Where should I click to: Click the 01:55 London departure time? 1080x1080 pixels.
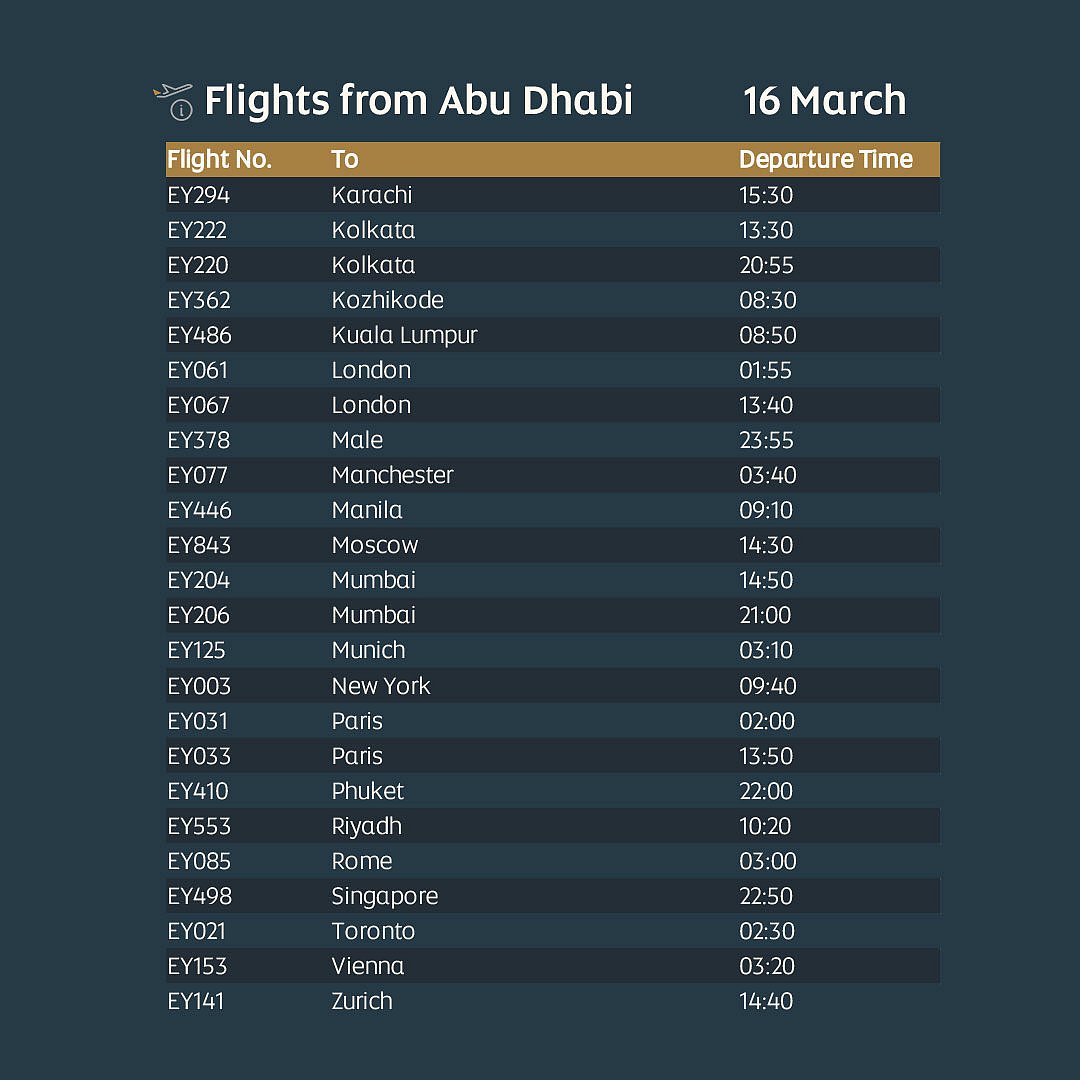point(765,370)
